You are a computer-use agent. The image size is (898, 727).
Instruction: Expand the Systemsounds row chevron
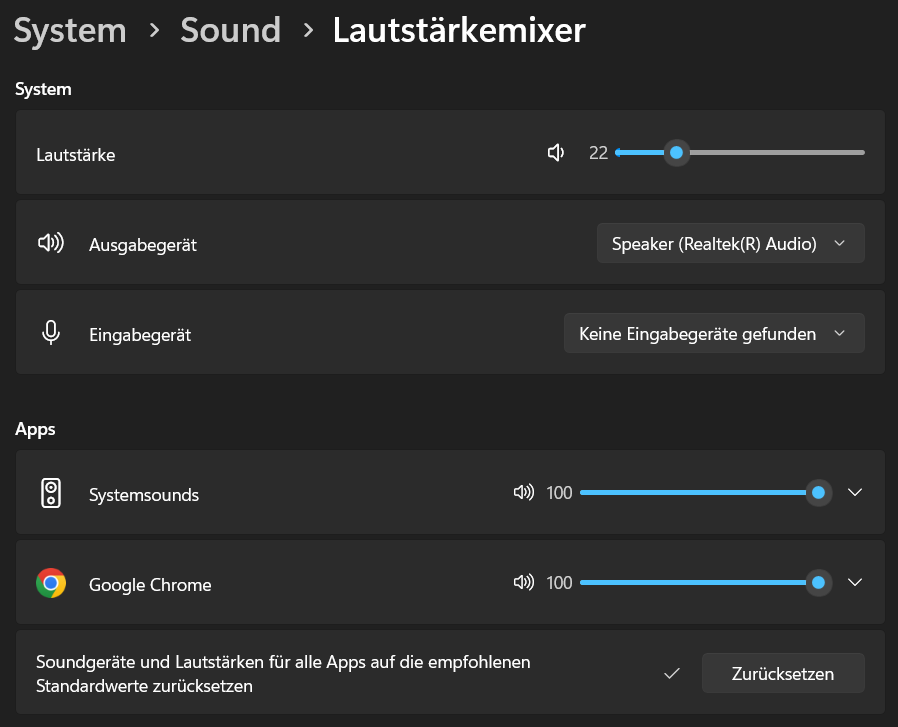(x=854, y=492)
